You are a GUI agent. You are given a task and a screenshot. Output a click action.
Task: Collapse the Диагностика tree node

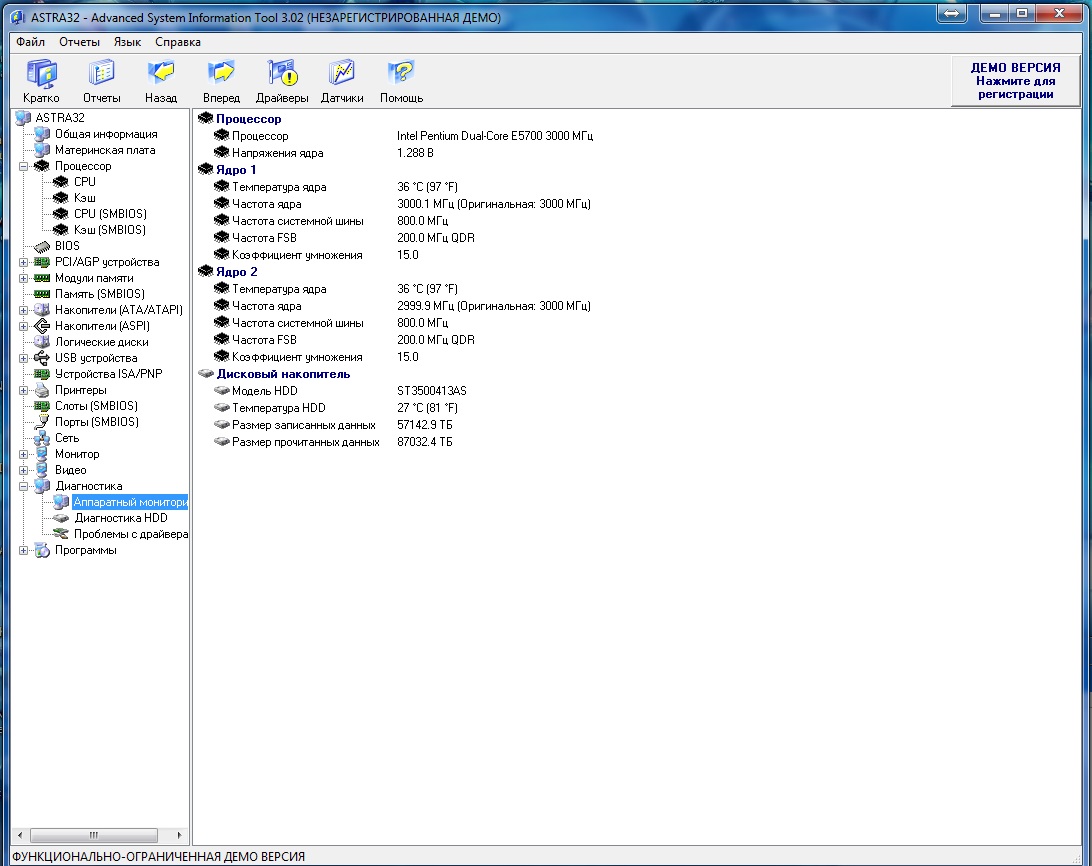pos(23,486)
